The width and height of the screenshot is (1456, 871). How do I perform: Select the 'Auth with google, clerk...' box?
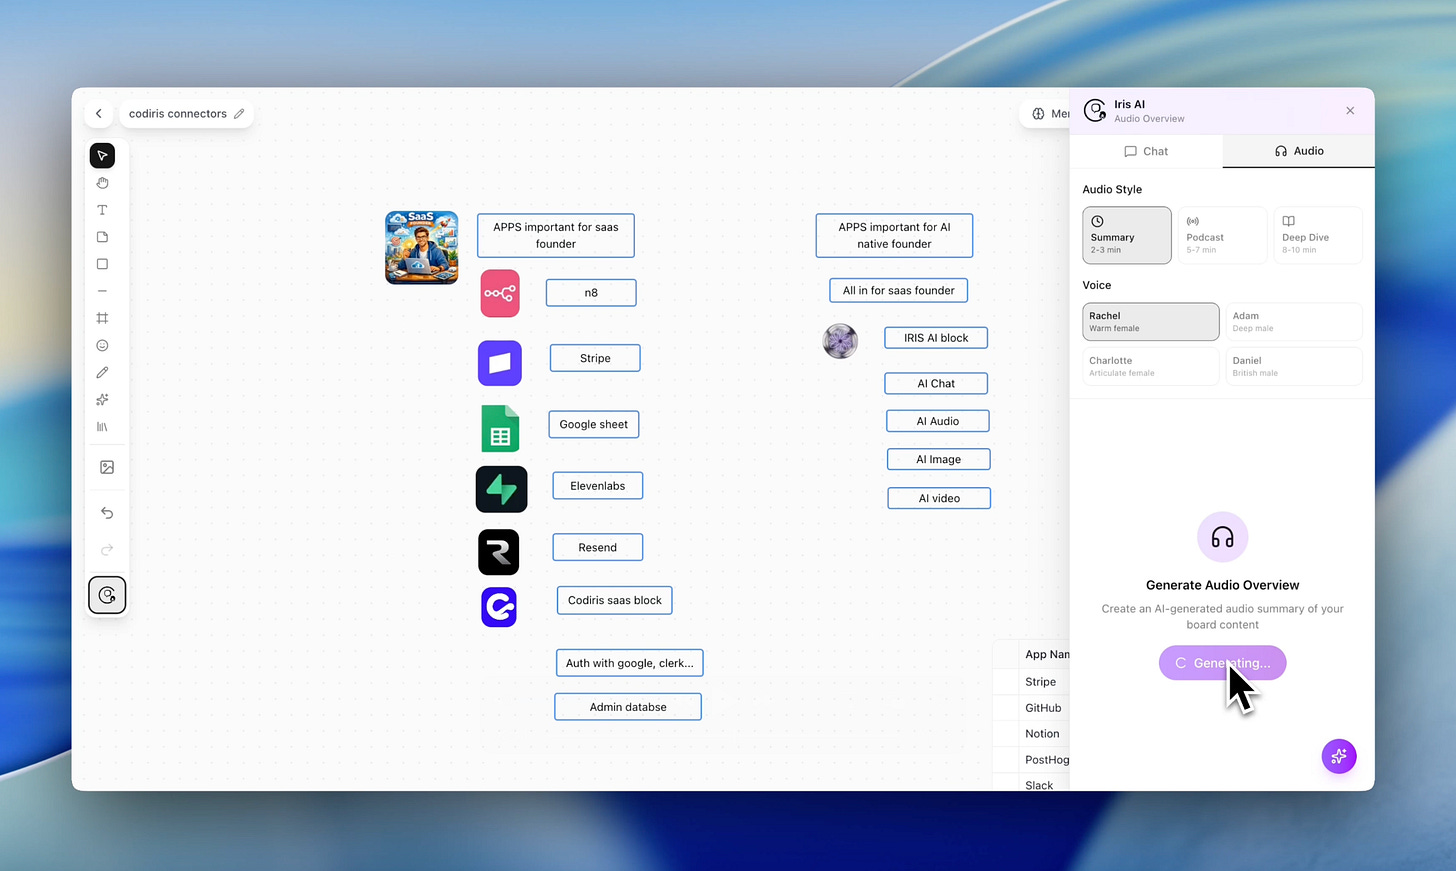(630, 663)
